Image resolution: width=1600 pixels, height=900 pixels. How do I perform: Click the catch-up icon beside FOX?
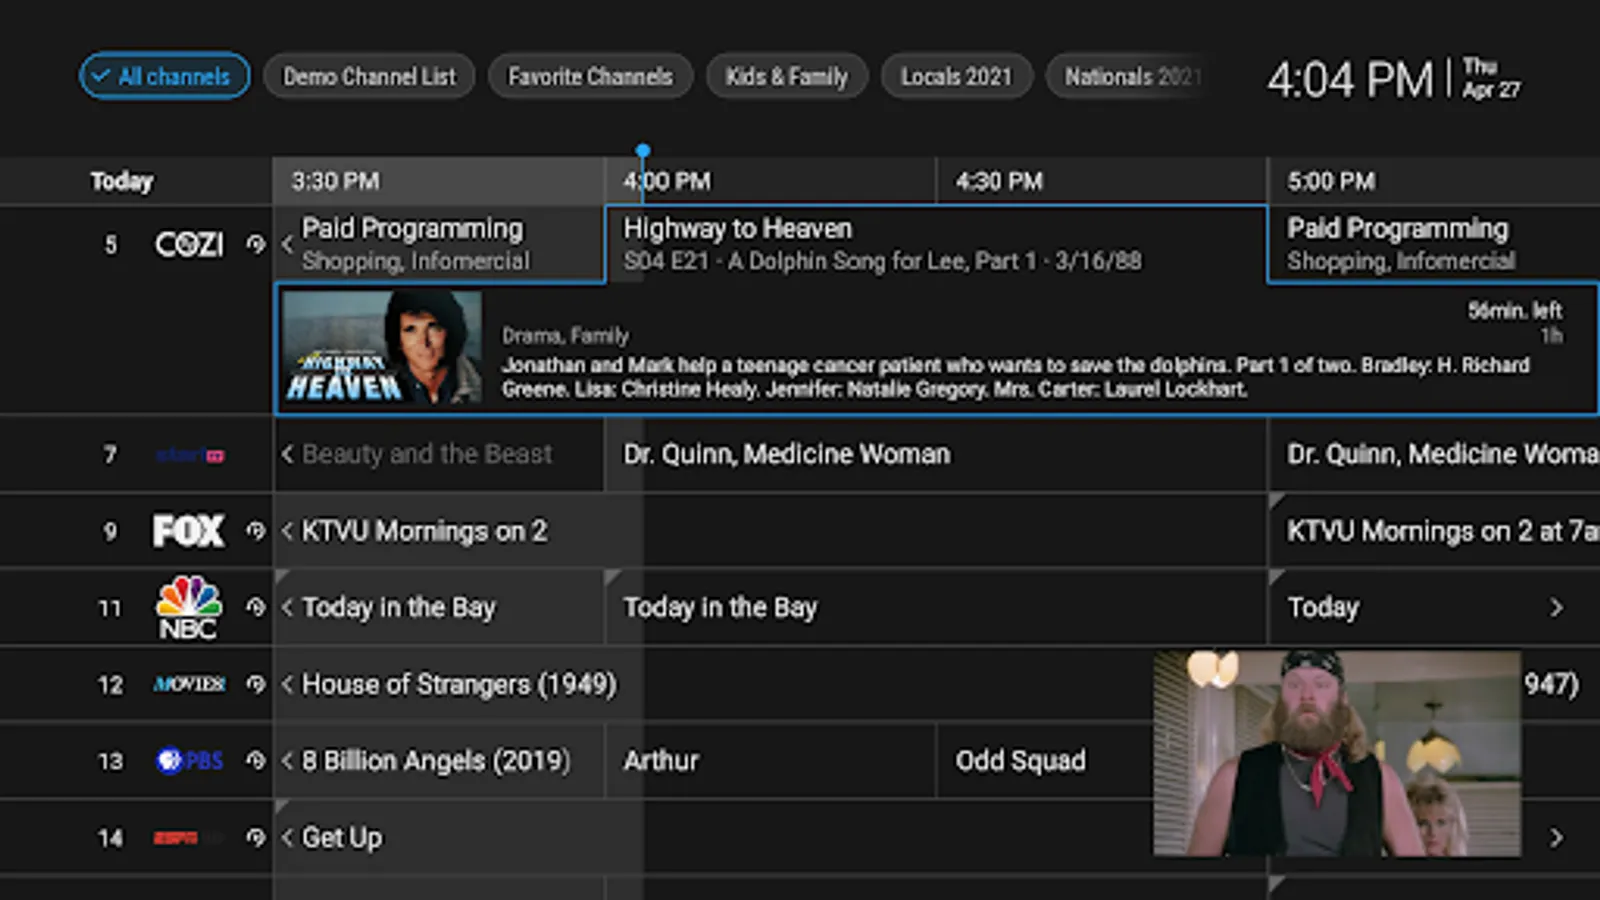(256, 531)
